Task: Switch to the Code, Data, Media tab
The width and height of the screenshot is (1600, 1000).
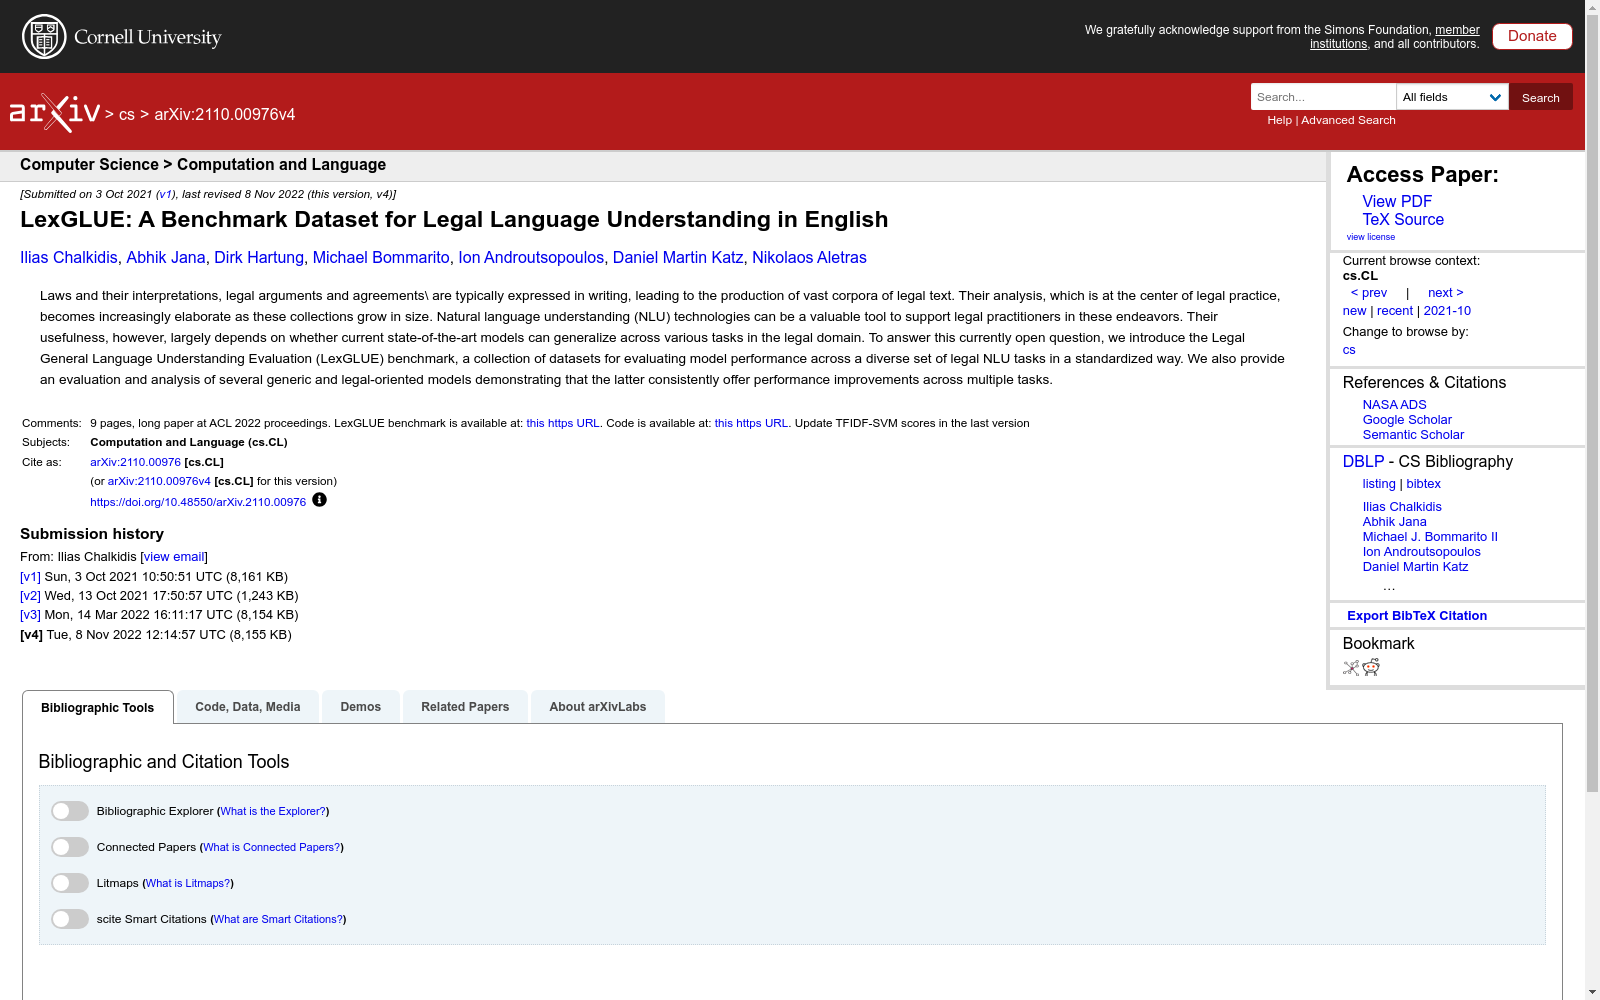Action: (247, 706)
